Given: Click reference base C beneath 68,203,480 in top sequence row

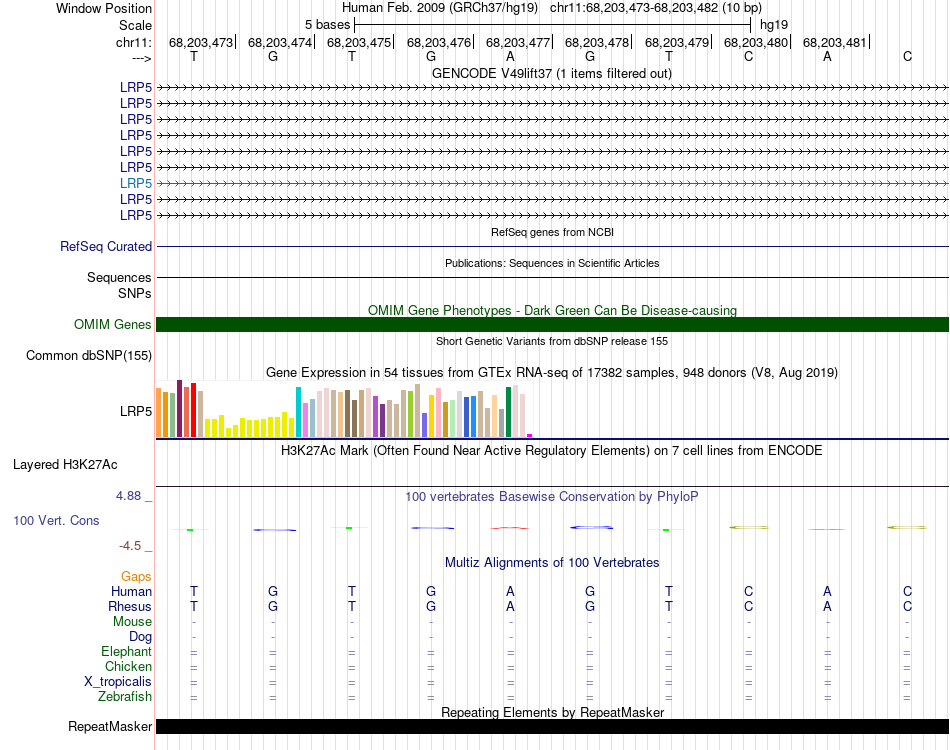Looking at the screenshot, I should tap(748, 56).
